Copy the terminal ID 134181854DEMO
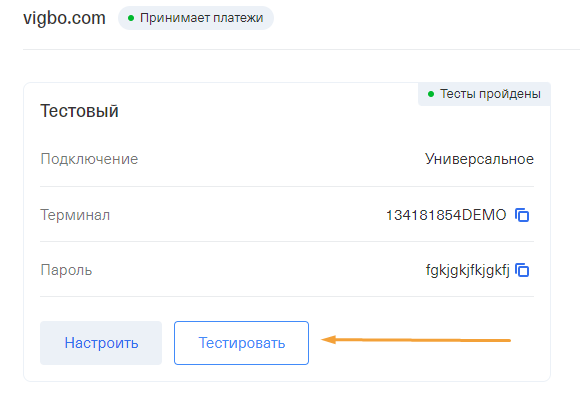 pos(522,215)
